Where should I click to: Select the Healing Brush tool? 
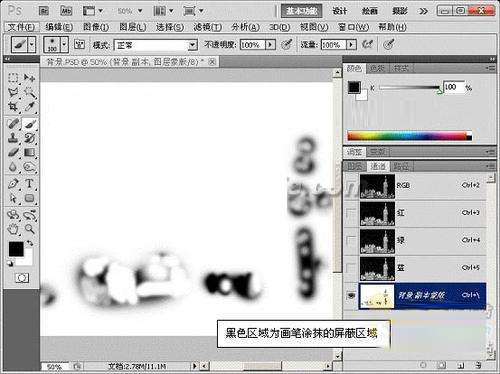tap(13, 124)
